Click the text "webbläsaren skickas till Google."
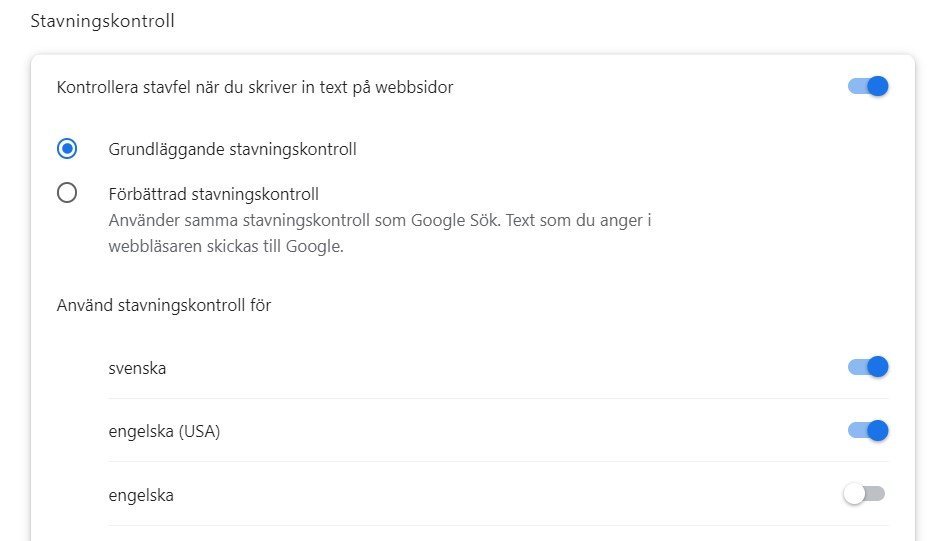This screenshot has height=541, width=938. (226, 246)
